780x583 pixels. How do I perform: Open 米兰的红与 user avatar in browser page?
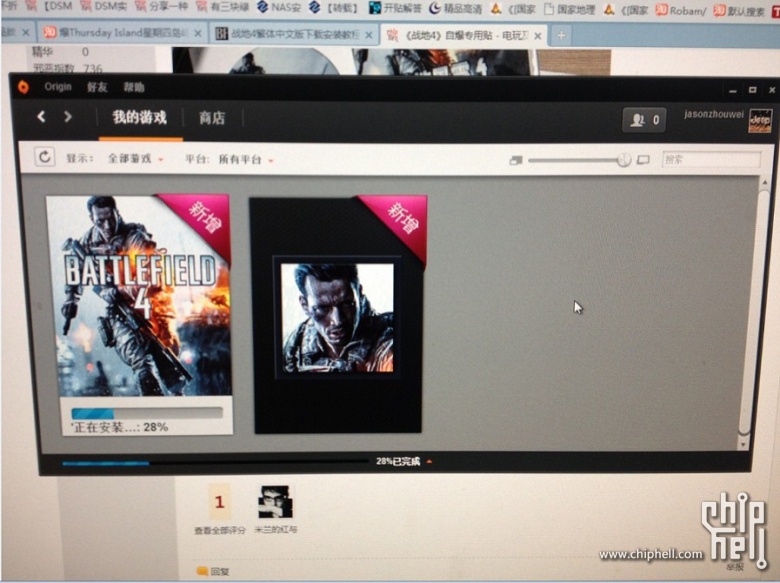pos(275,502)
